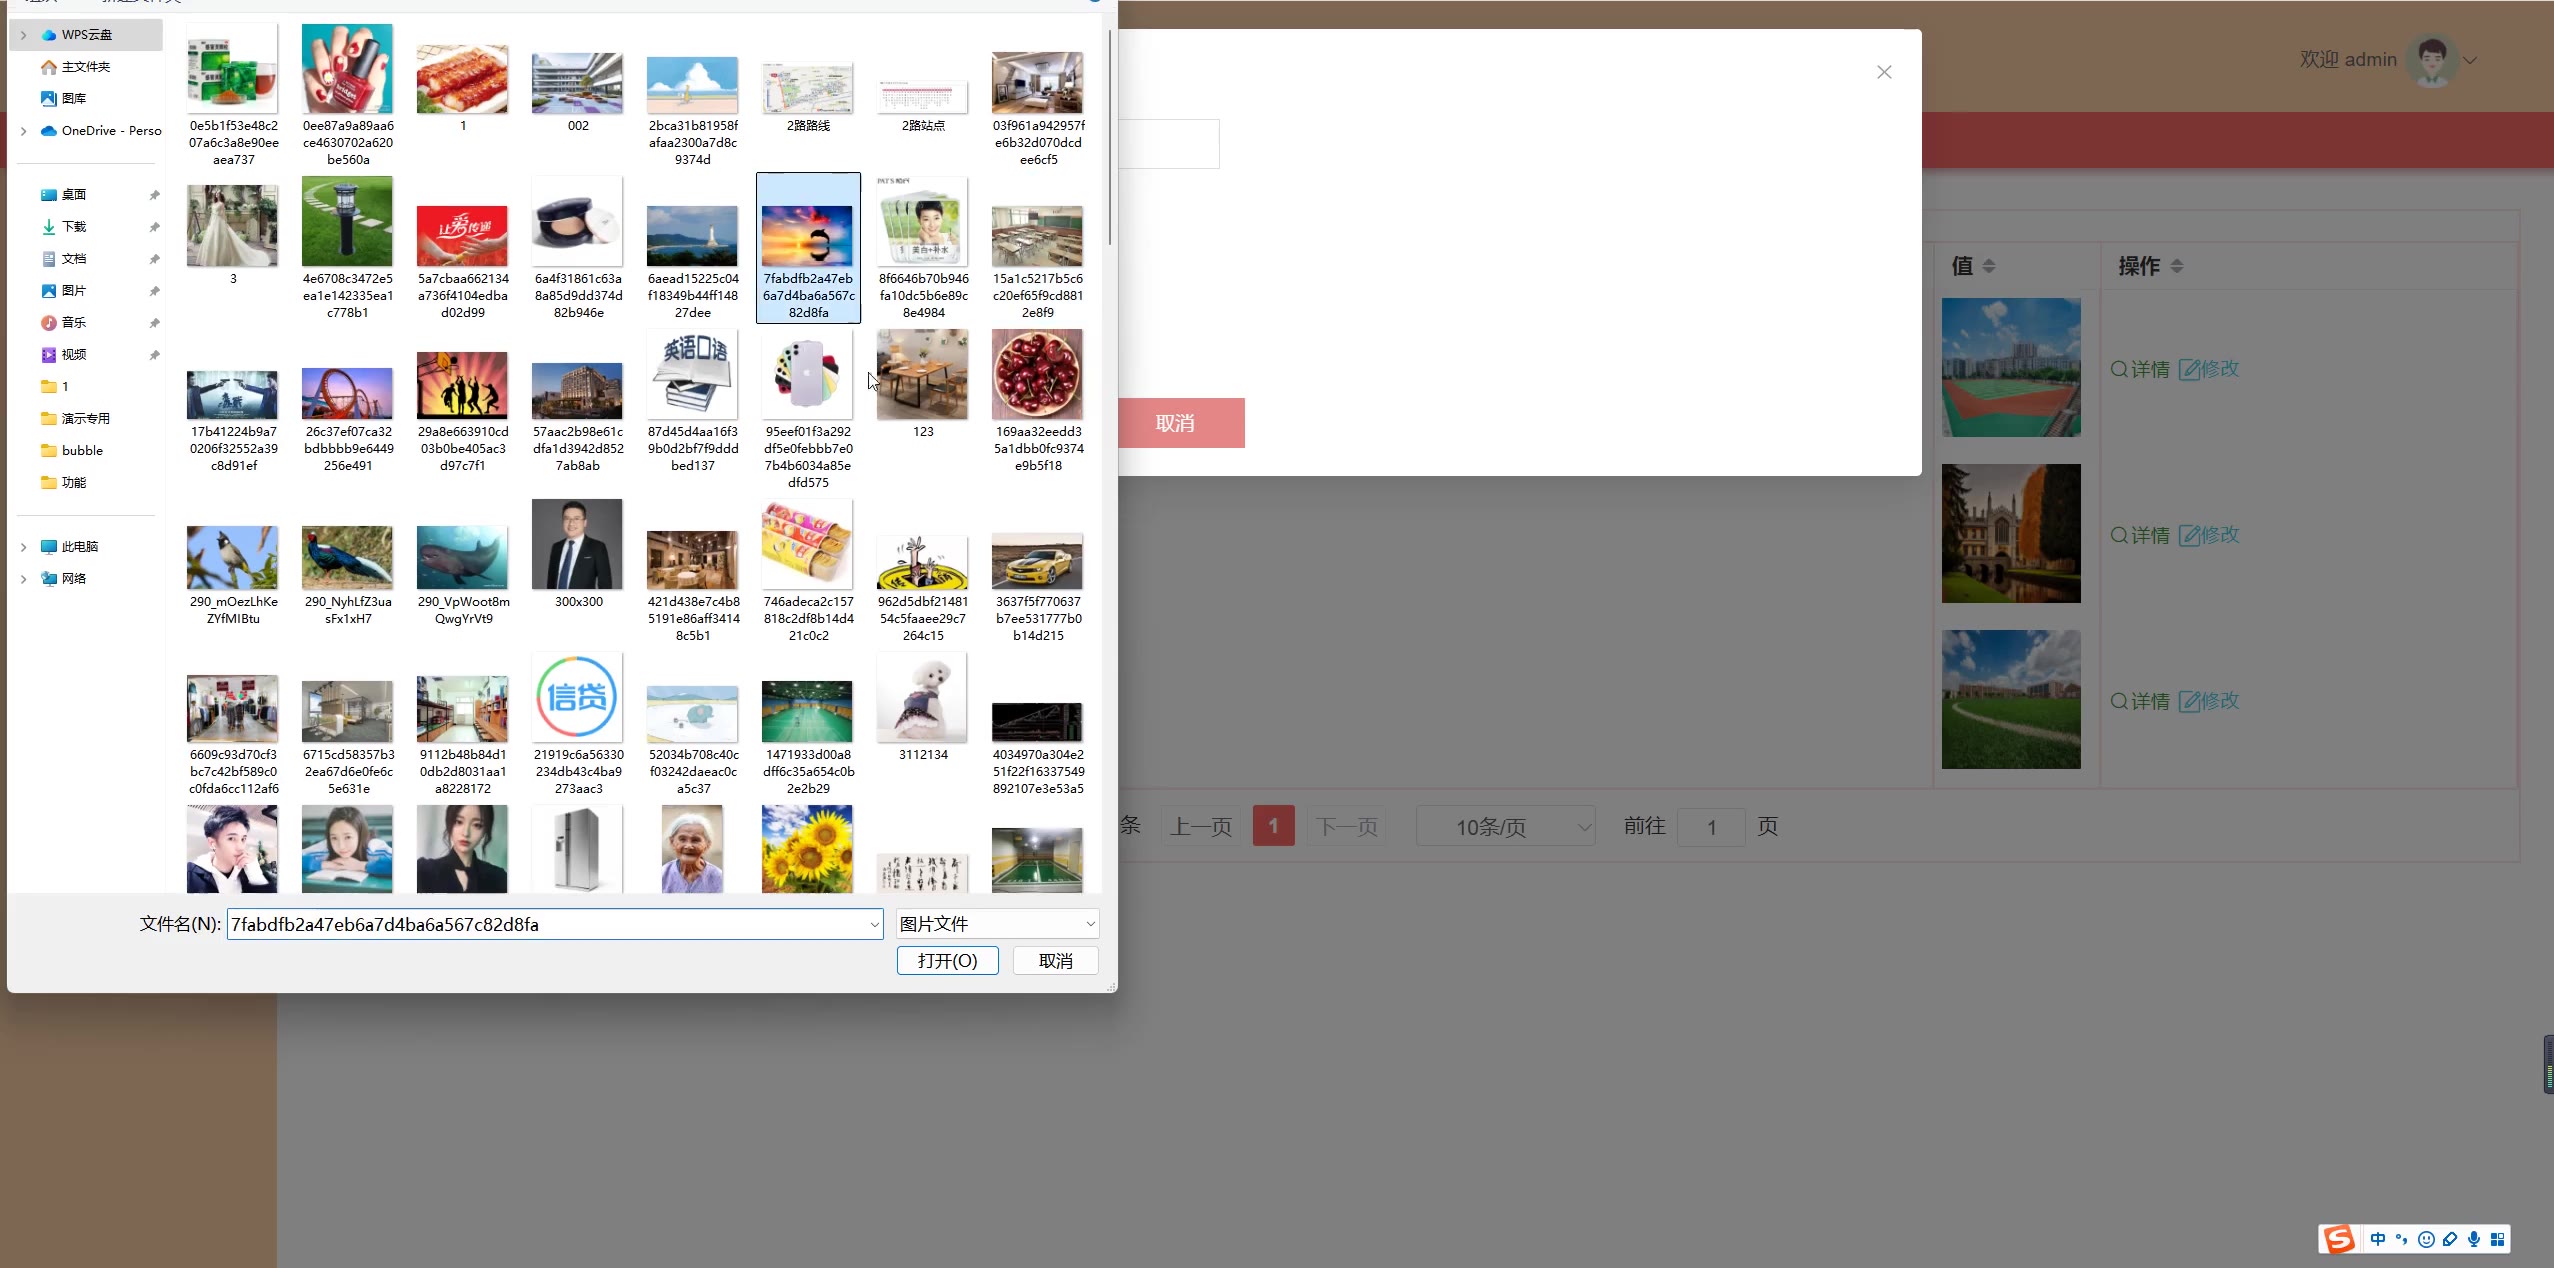Click the 打开(O) button
The image size is (2554, 1268).
pos(947,961)
